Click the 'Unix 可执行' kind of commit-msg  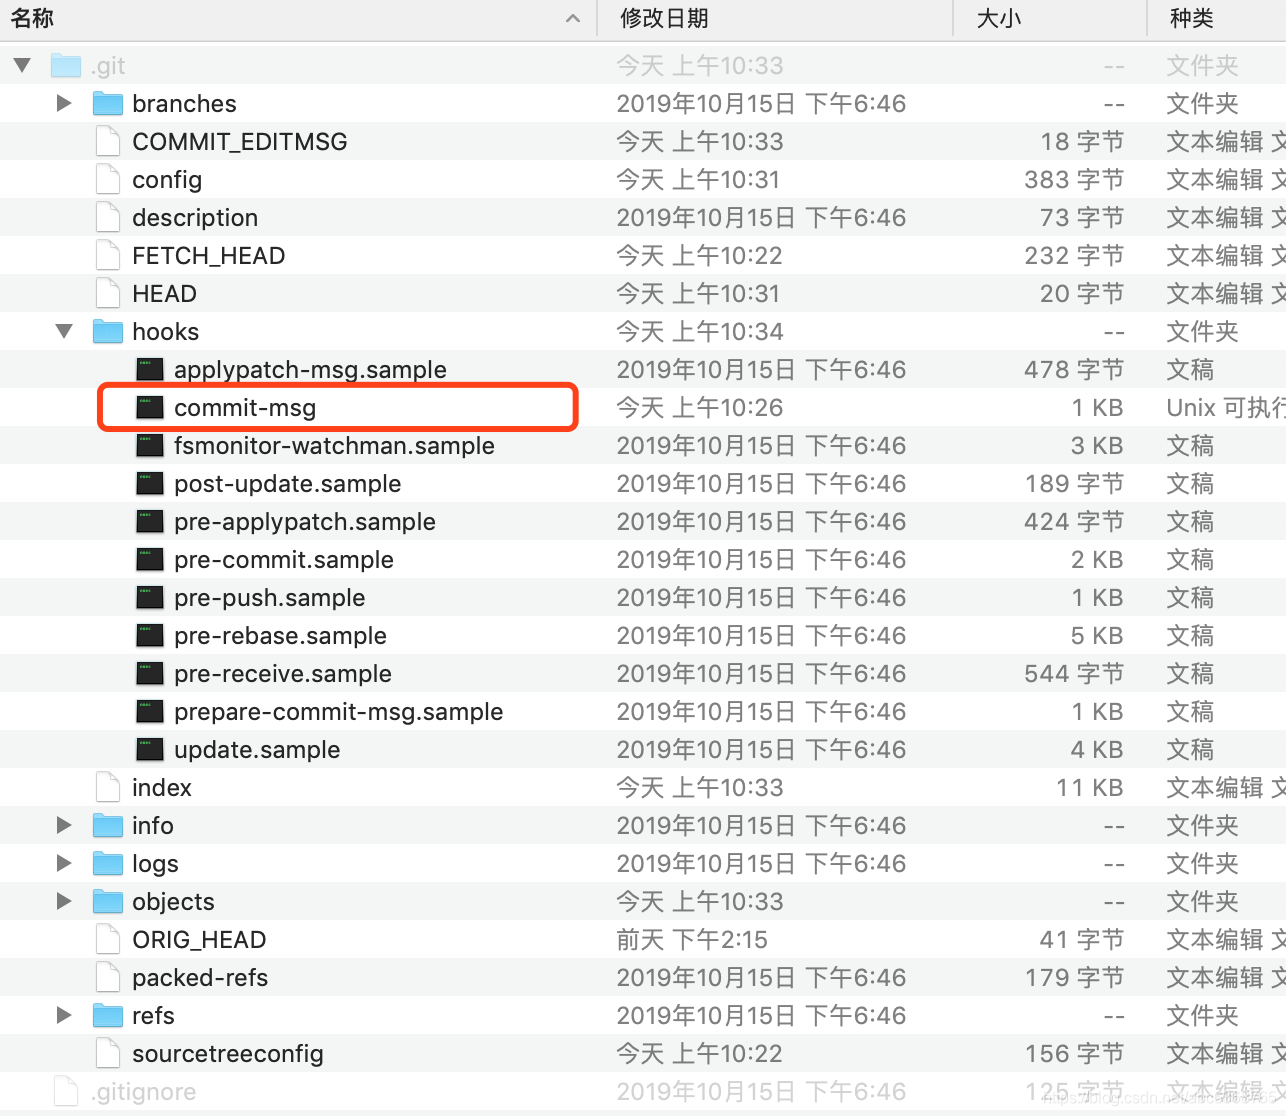coord(1226,408)
